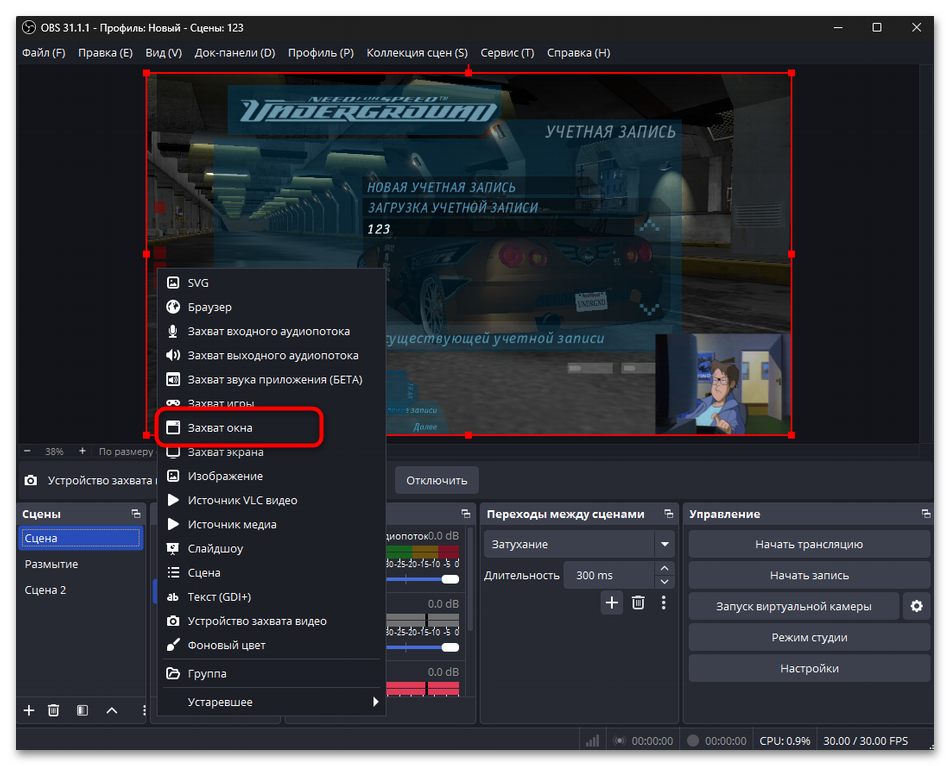Viewport: 950px width, 766px height.
Task: Add a new scene transition
Action: pos(612,603)
